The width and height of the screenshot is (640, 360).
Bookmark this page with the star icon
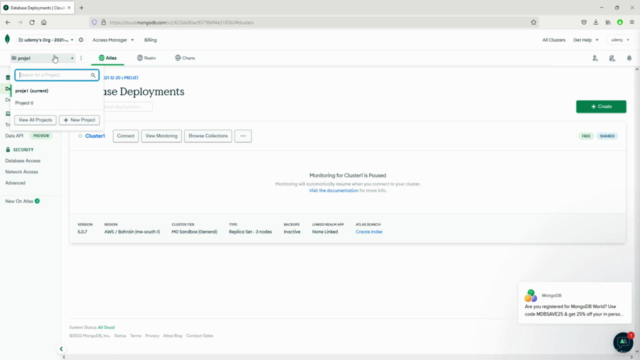click(x=533, y=22)
